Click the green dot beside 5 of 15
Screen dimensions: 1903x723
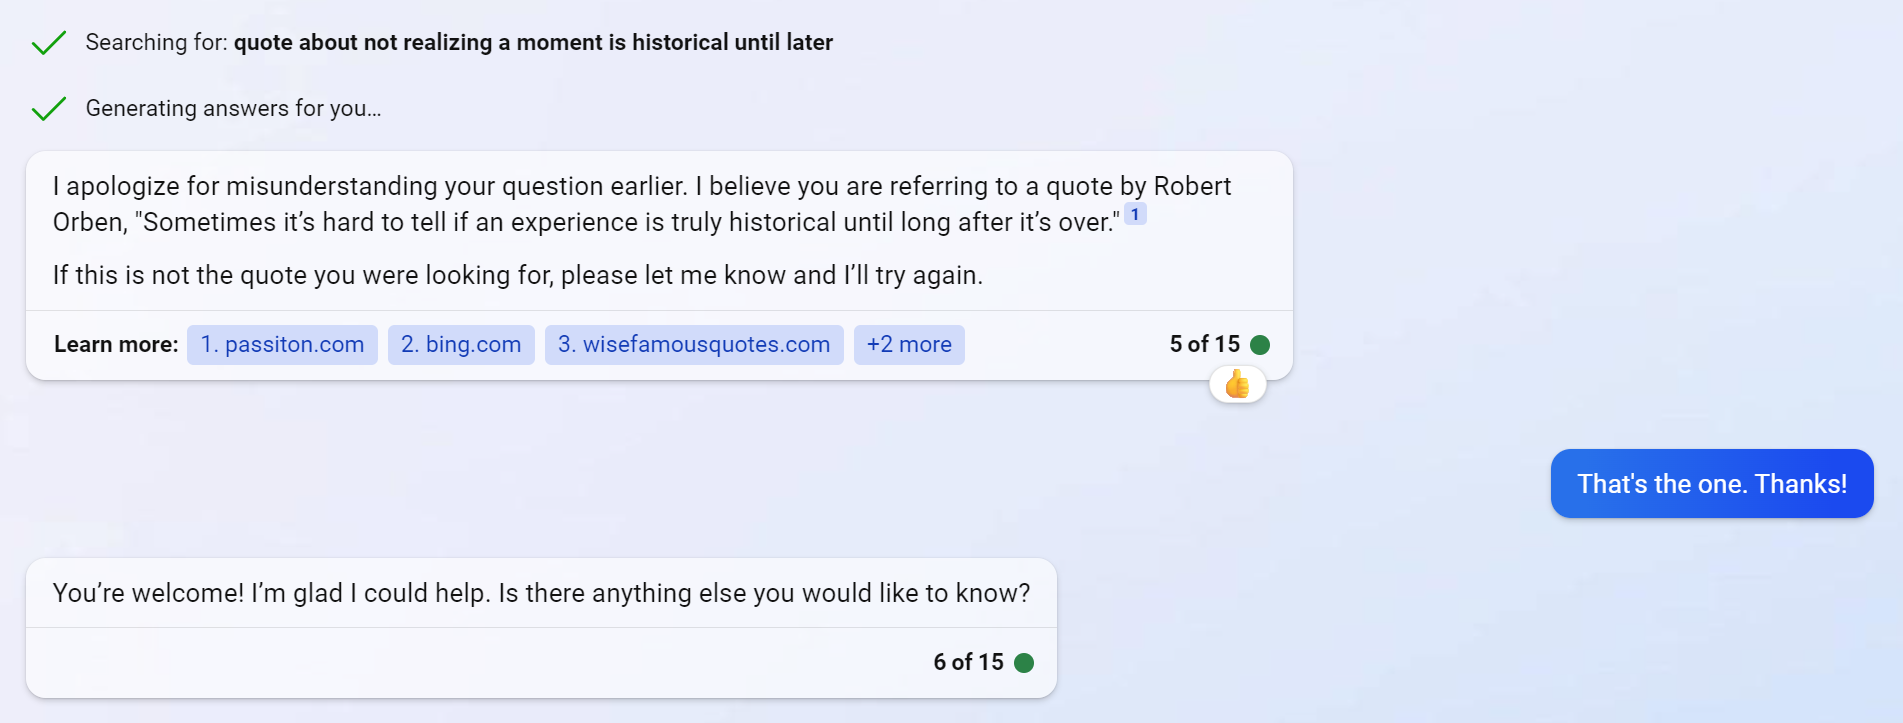click(1260, 345)
